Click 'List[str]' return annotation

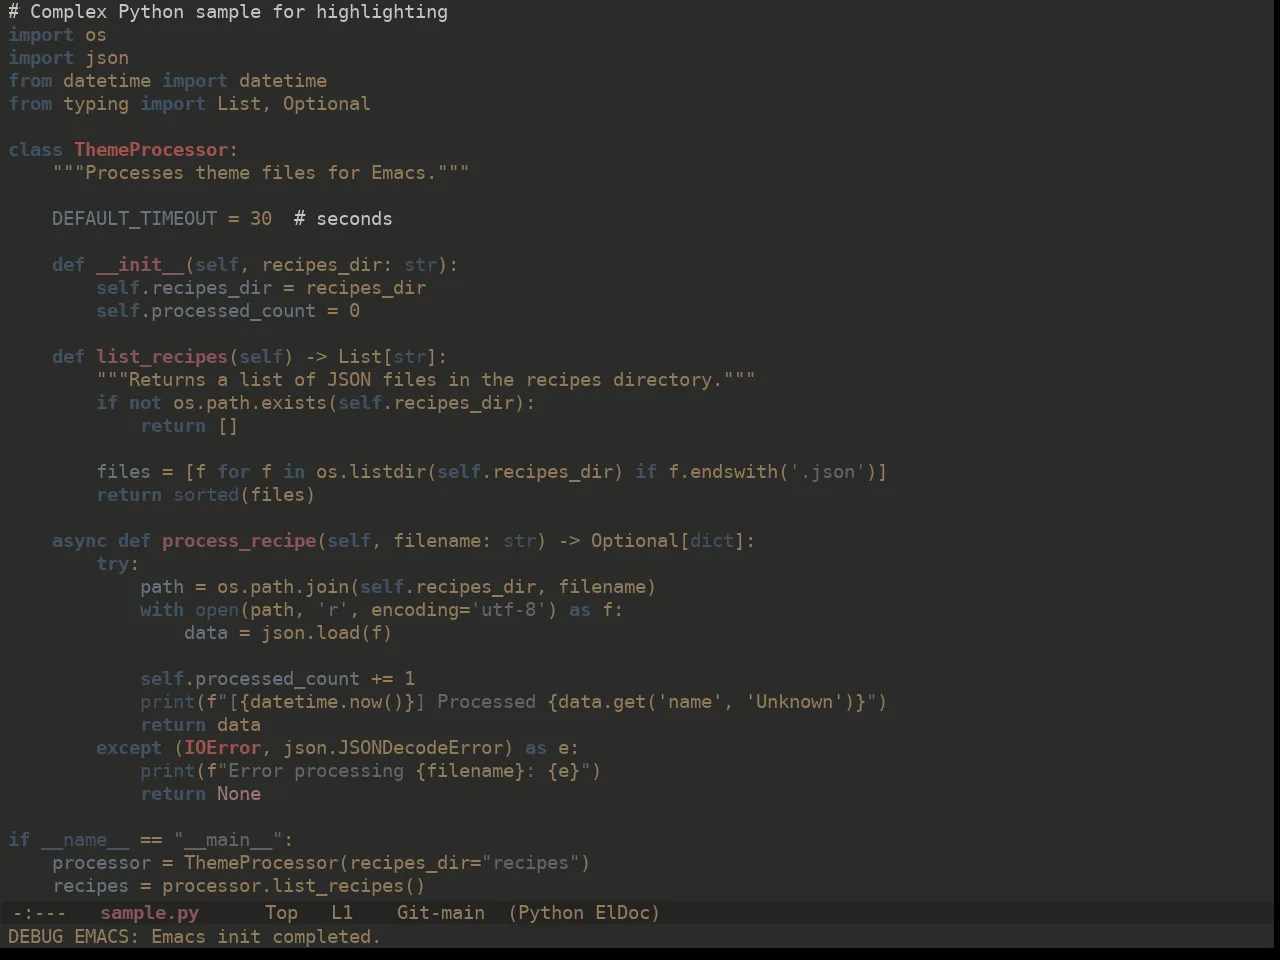tap(387, 357)
